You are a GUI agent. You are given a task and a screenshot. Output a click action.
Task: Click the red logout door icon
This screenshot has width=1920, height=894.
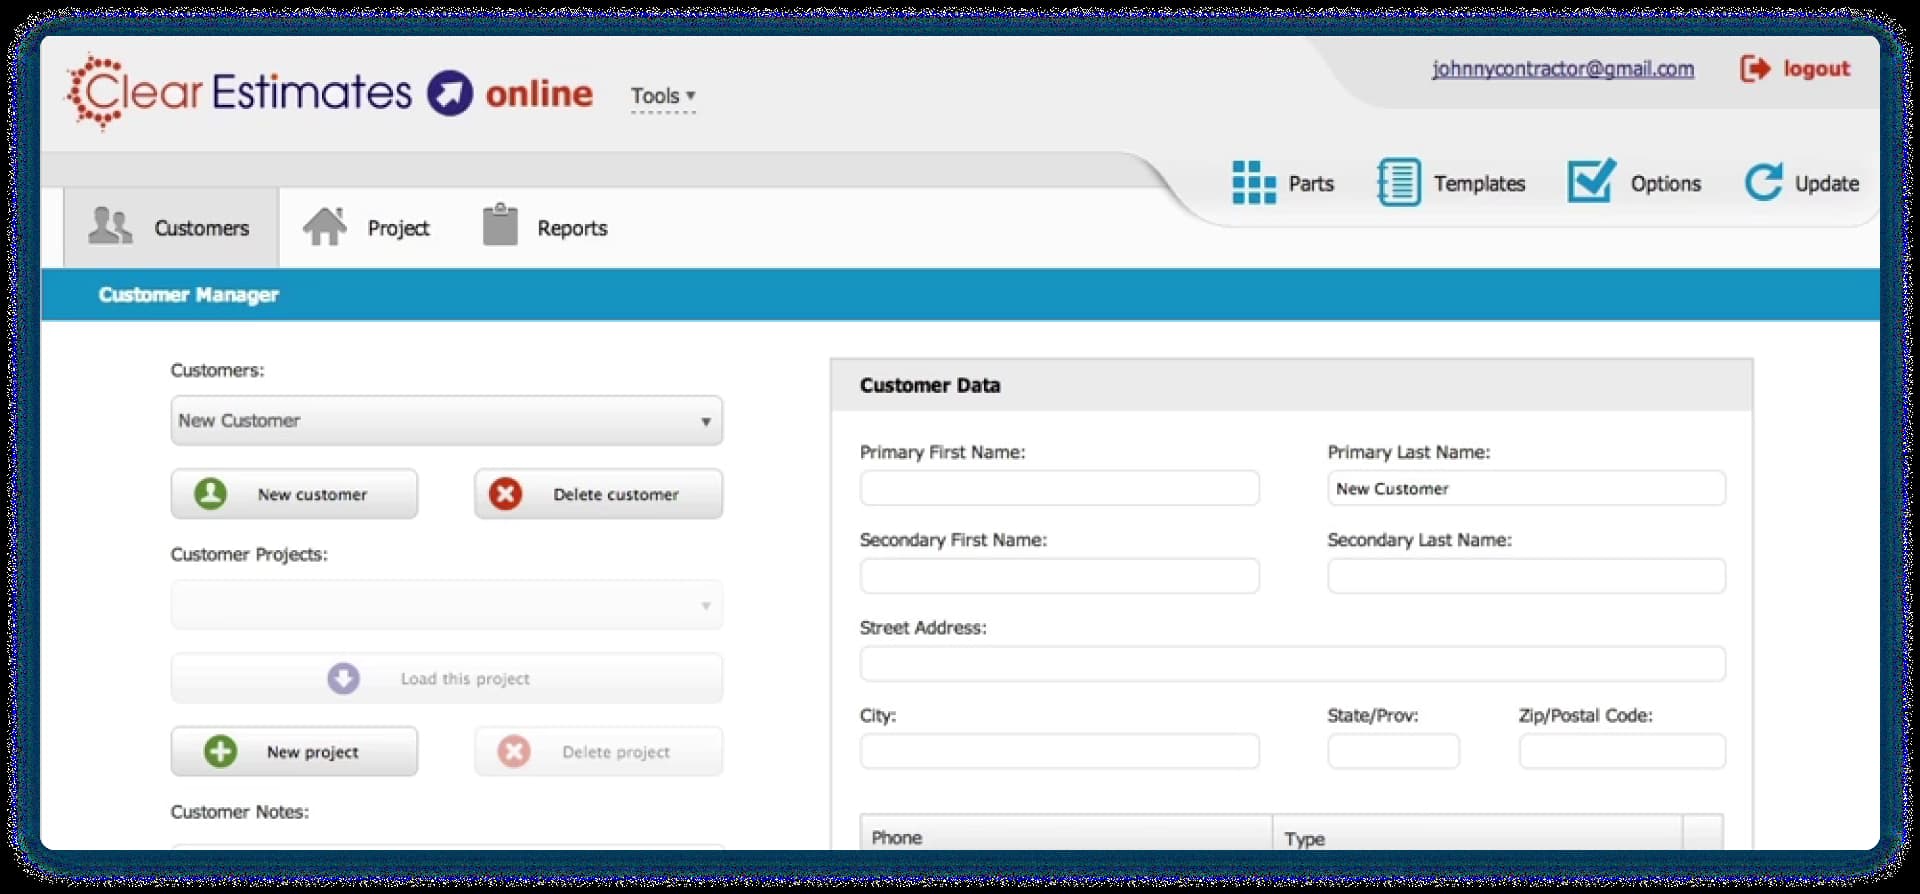1755,69
